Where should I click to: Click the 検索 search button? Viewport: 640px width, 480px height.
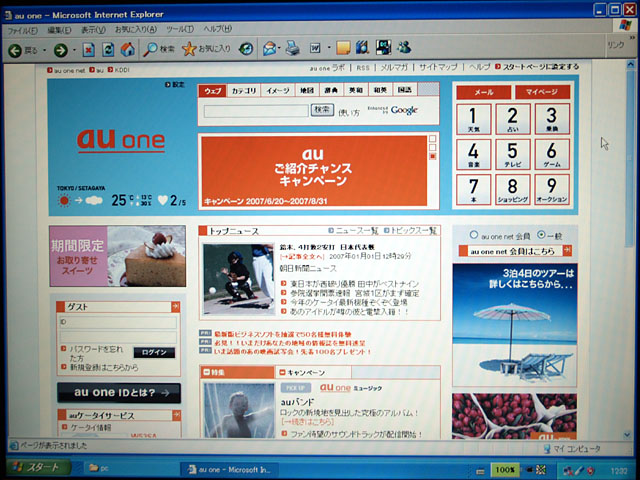pos(322,110)
